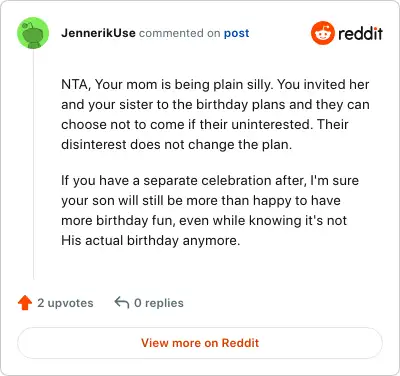
Task: Click JennerikUse's green Snoo avatar
Action: [33, 33]
